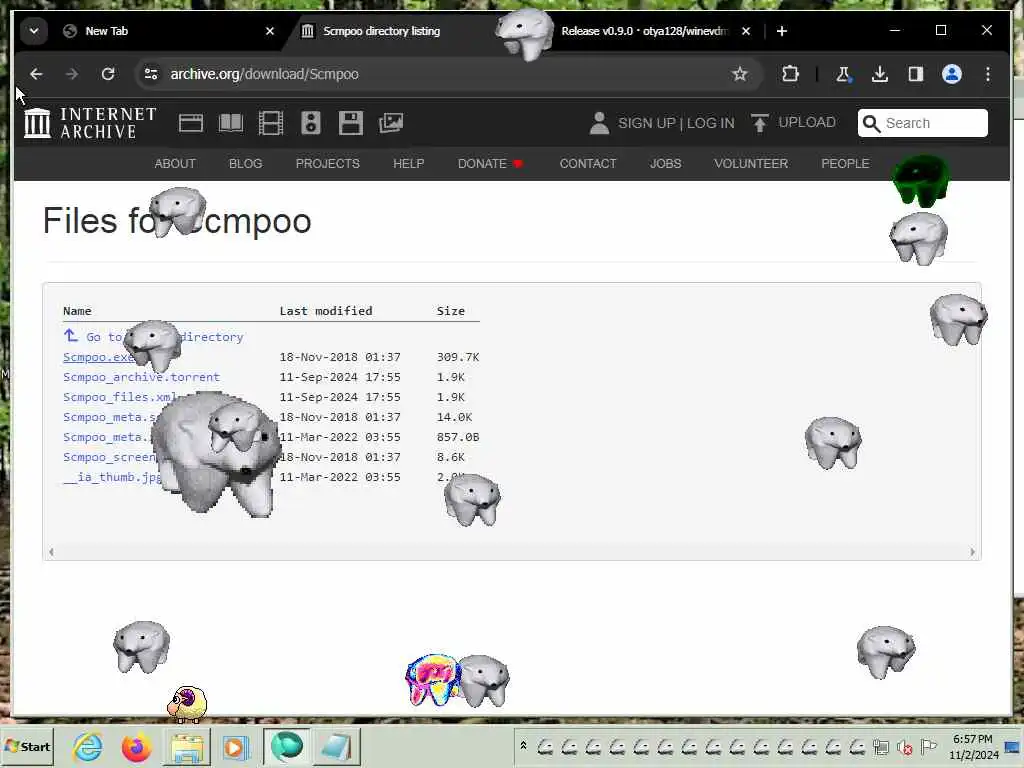Open the DONATE menu item

pos(490,164)
